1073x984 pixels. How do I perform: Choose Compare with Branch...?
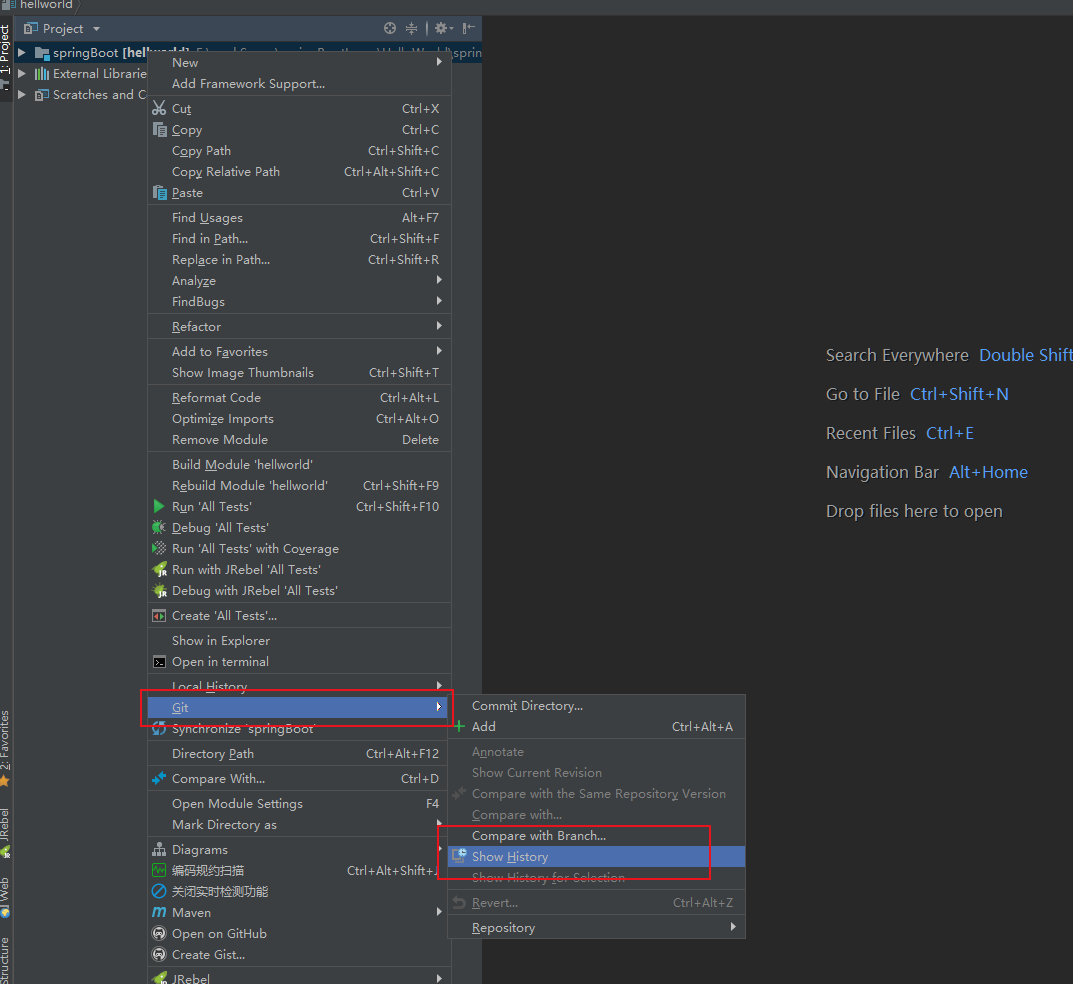[x=596, y=836]
